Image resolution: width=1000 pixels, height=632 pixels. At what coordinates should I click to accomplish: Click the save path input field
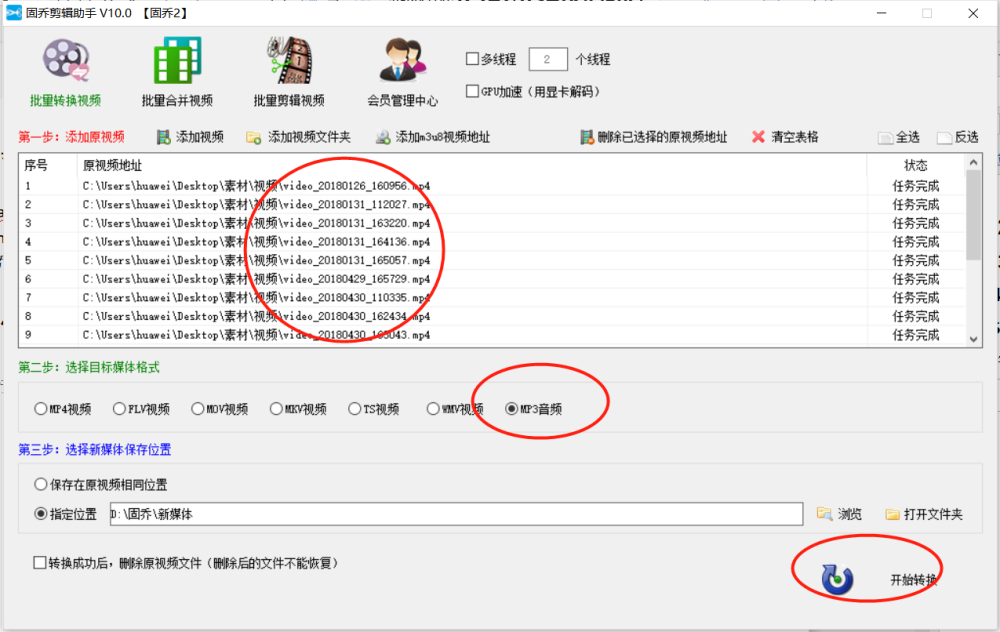point(456,514)
